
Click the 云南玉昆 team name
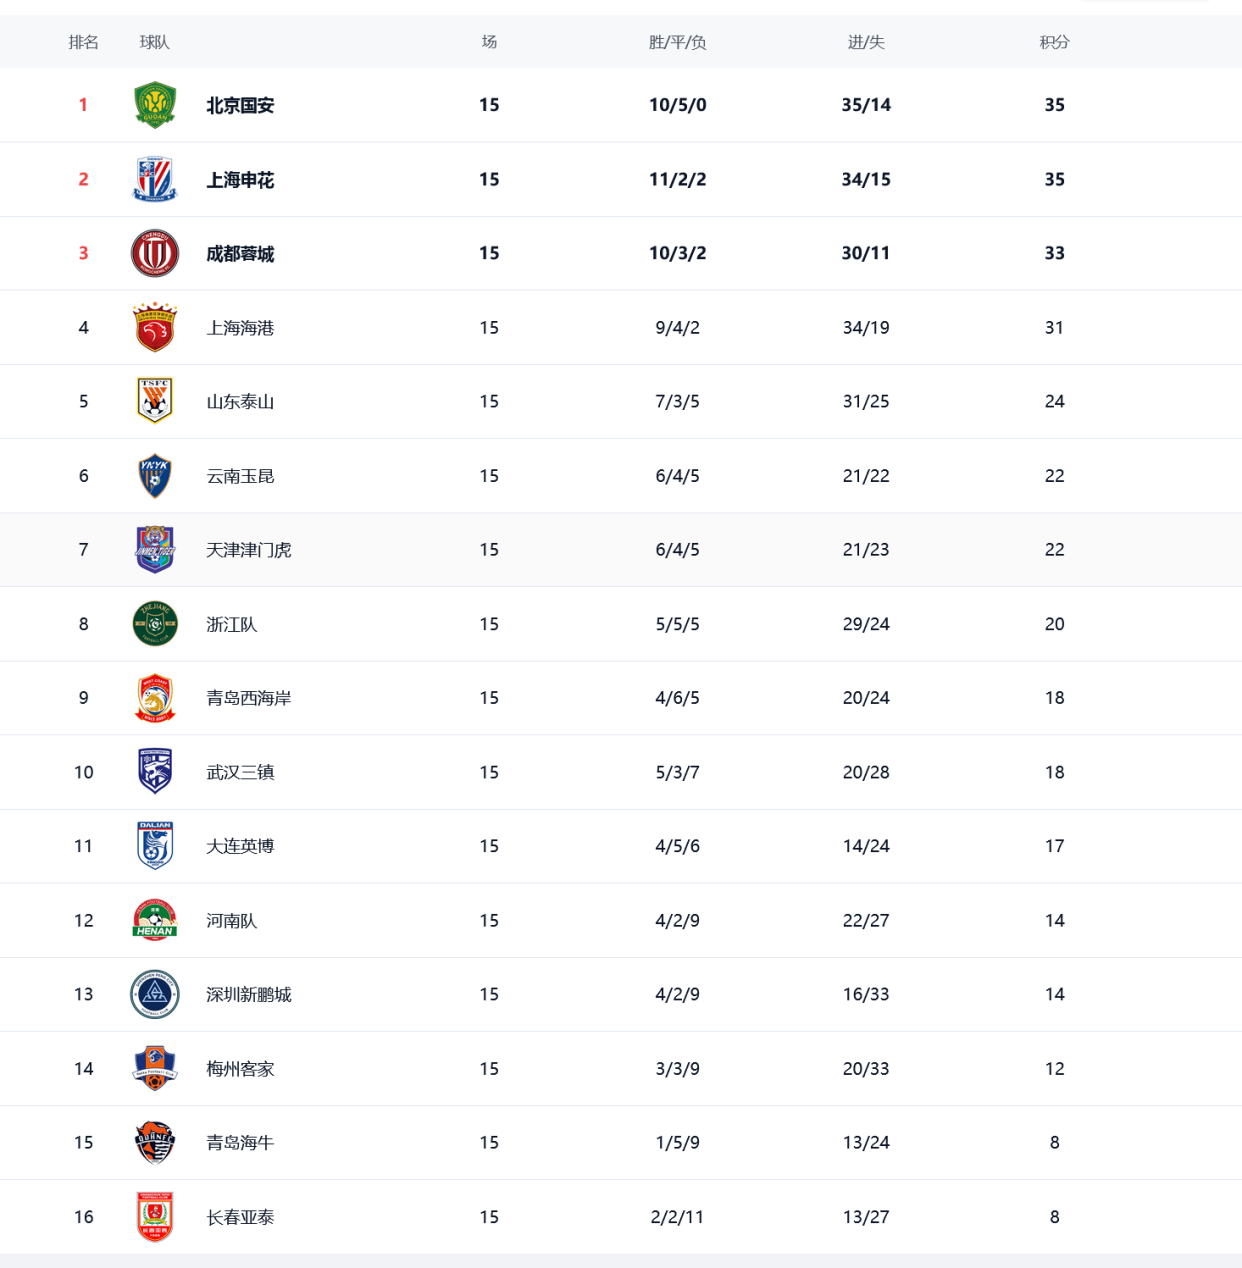240,476
